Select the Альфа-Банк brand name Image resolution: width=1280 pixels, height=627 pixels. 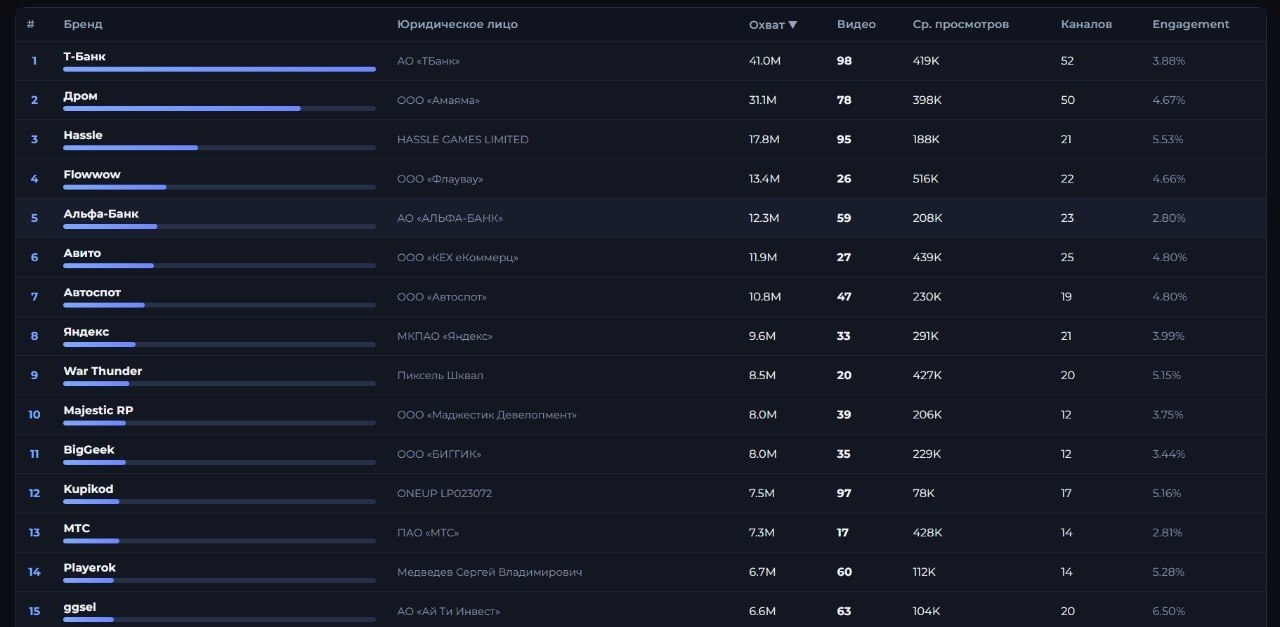click(101, 214)
